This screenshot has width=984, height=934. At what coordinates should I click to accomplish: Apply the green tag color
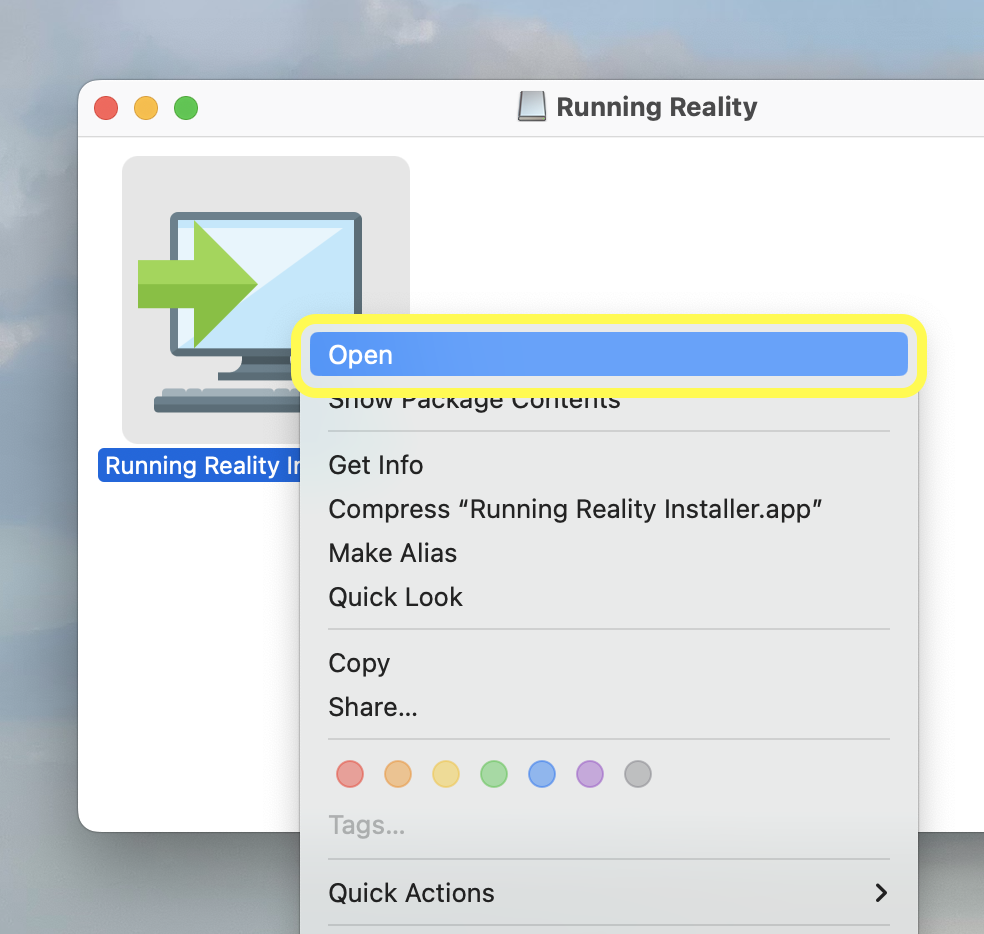click(494, 774)
